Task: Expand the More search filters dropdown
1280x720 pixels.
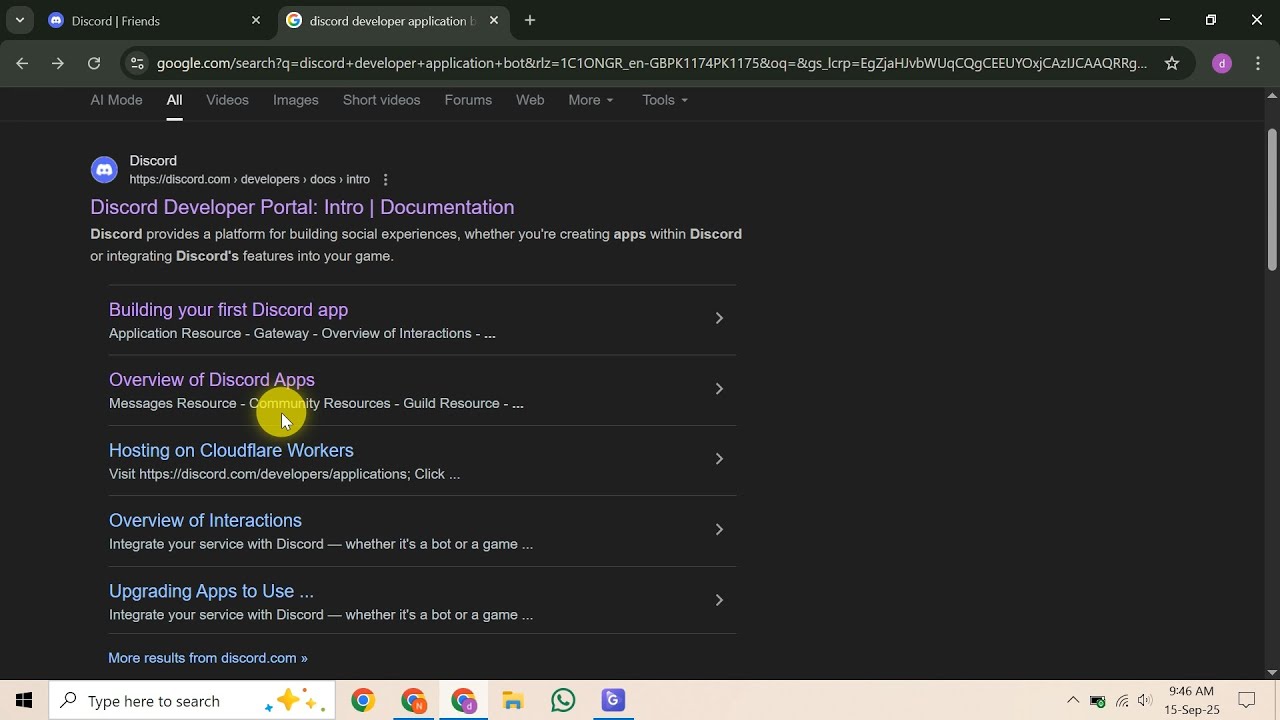Action: pyautogui.click(x=591, y=100)
